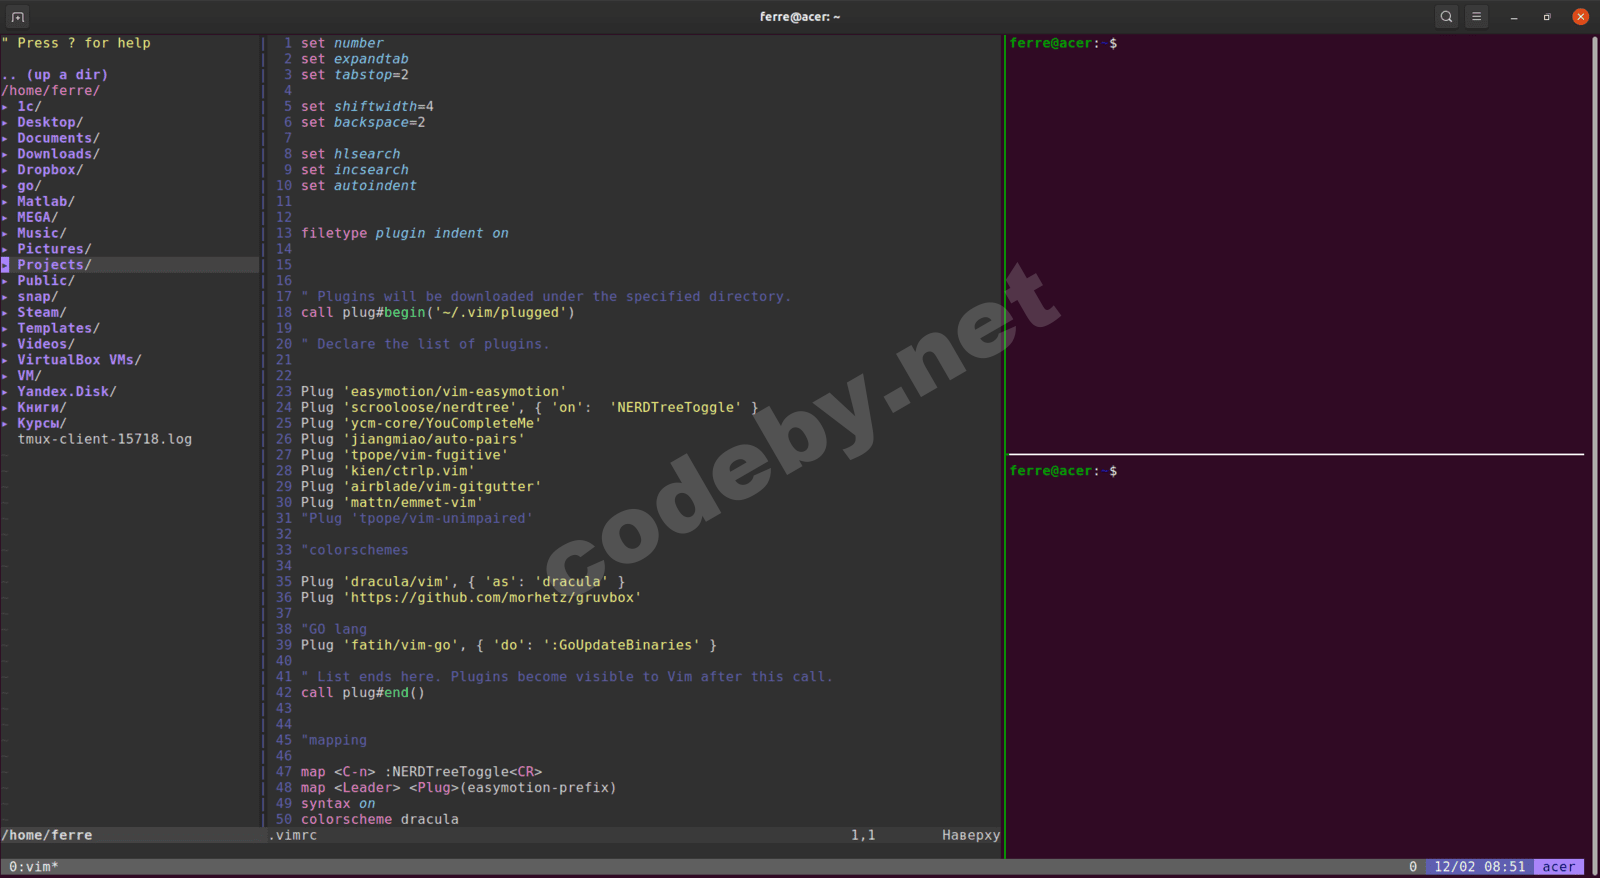Select the Dropbox/ folder entry

49,170
